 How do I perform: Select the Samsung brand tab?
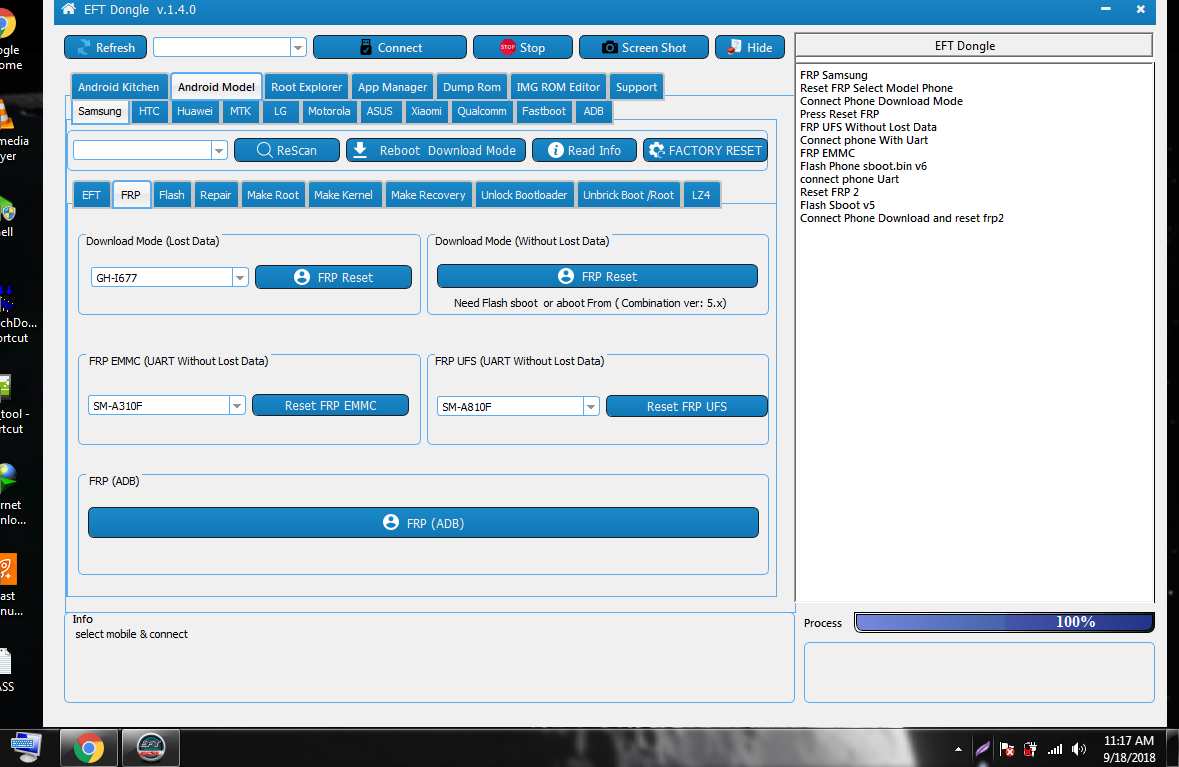coord(99,111)
